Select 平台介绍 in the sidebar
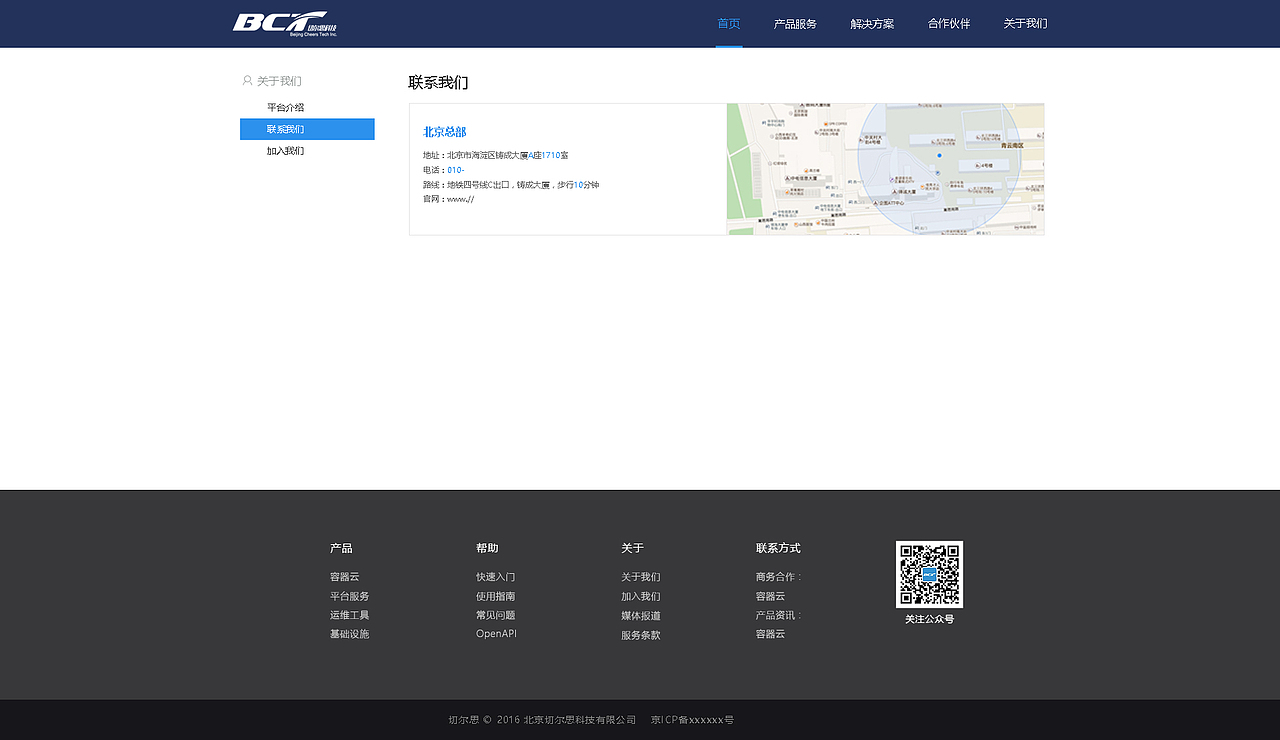This screenshot has height=740, width=1280. (x=286, y=107)
